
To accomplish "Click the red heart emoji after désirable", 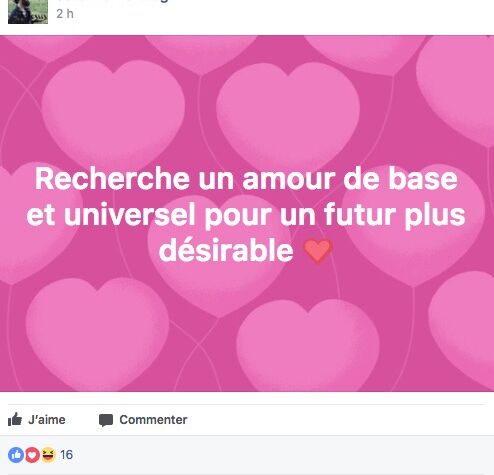I will [x=318, y=251].
